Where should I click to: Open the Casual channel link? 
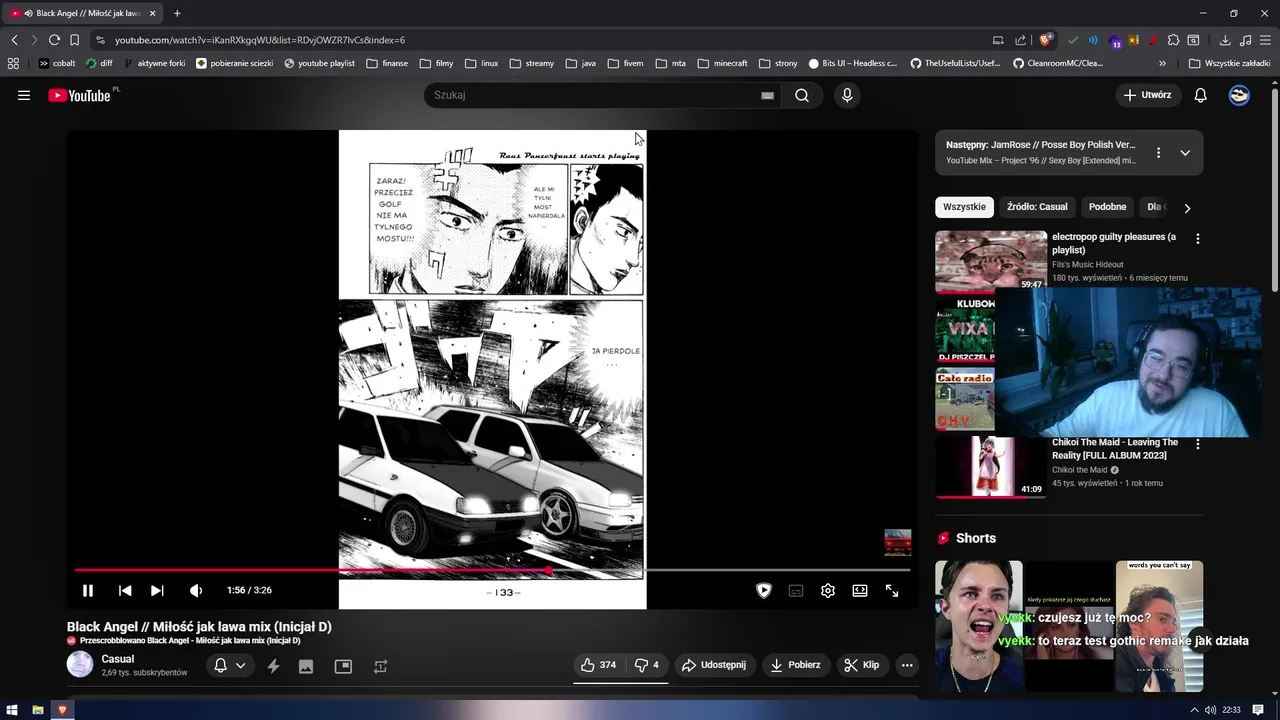[117, 659]
